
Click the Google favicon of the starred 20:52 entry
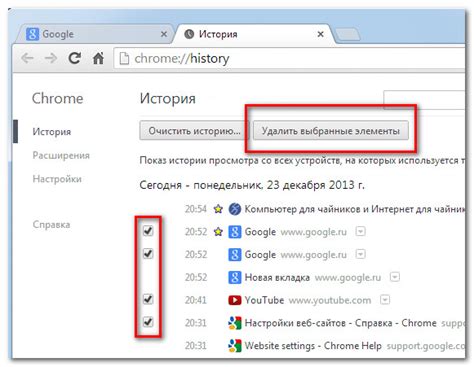point(235,232)
